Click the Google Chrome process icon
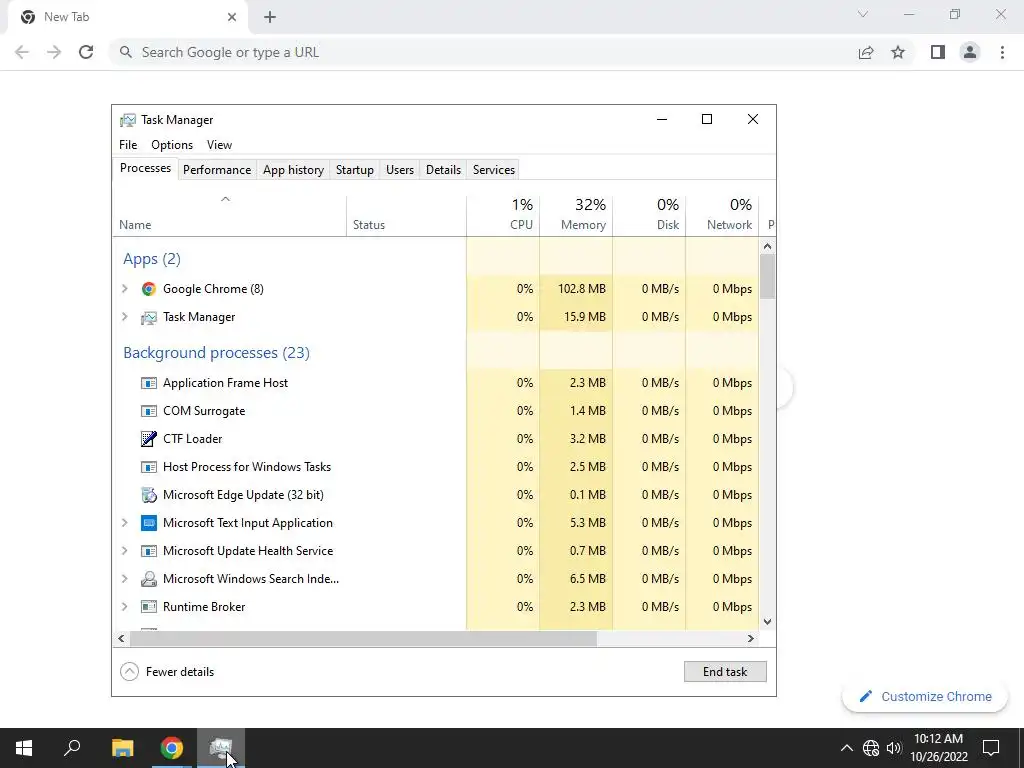Image resolution: width=1024 pixels, height=768 pixels. [149, 289]
